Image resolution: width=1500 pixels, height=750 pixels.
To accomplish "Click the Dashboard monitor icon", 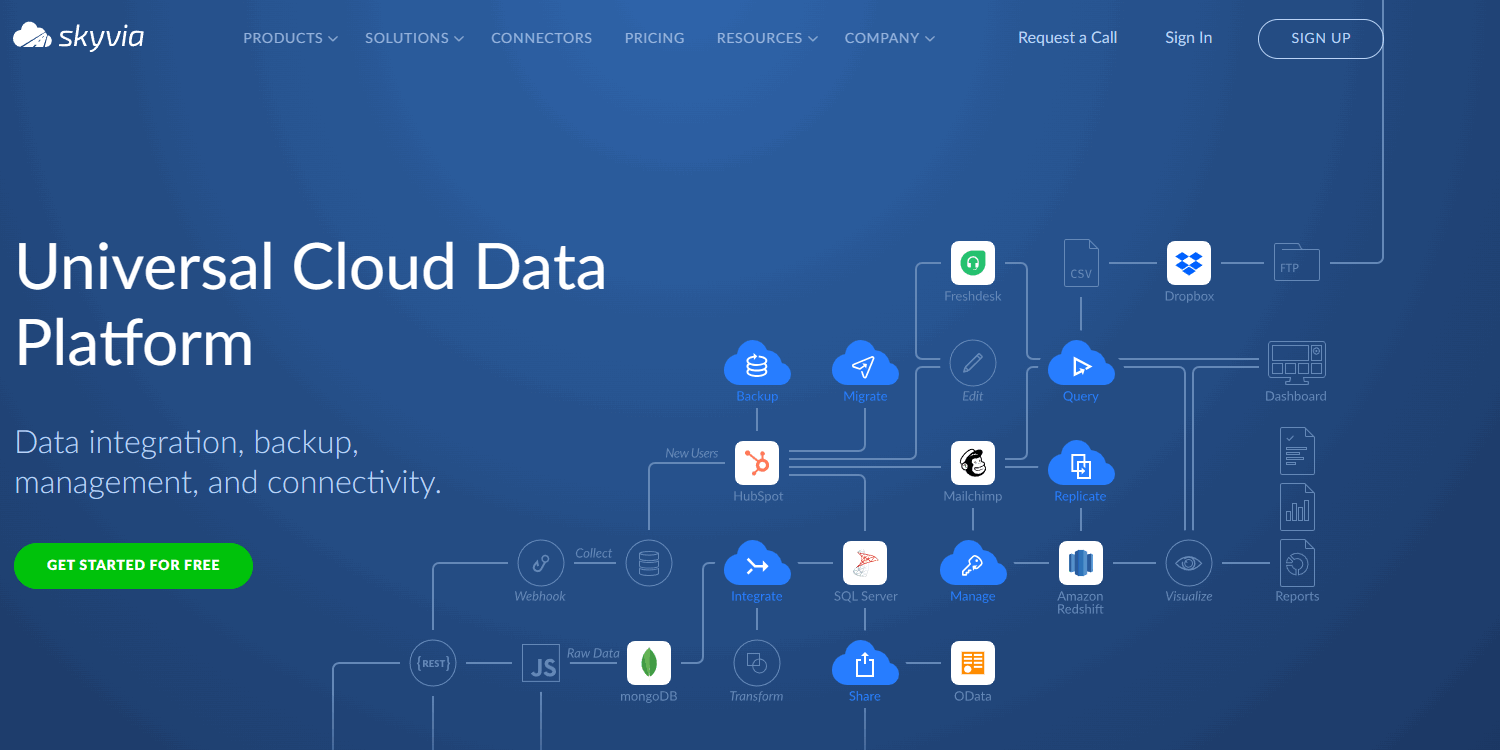I will [1297, 363].
